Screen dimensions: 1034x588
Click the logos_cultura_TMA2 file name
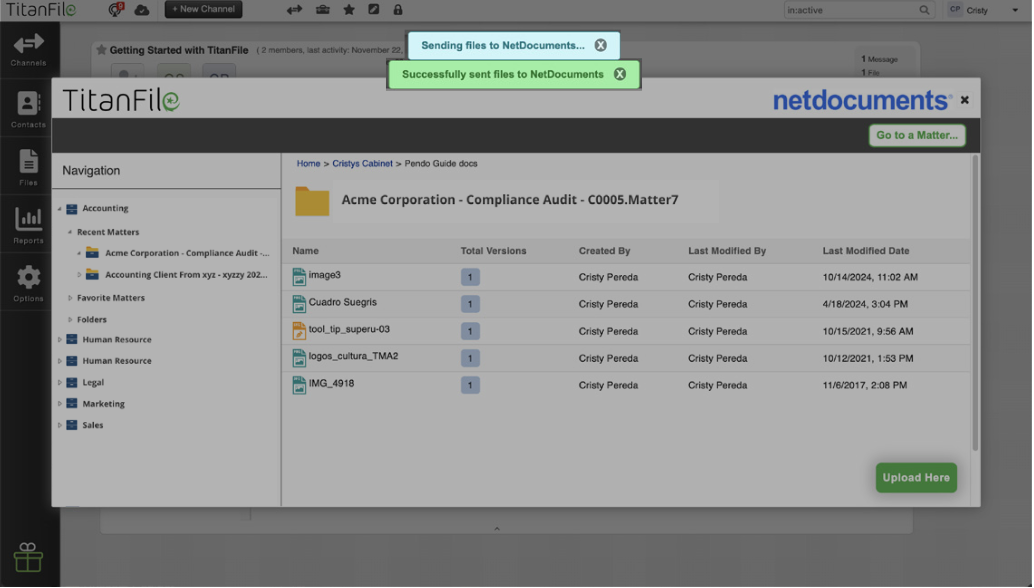(x=353, y=357)
